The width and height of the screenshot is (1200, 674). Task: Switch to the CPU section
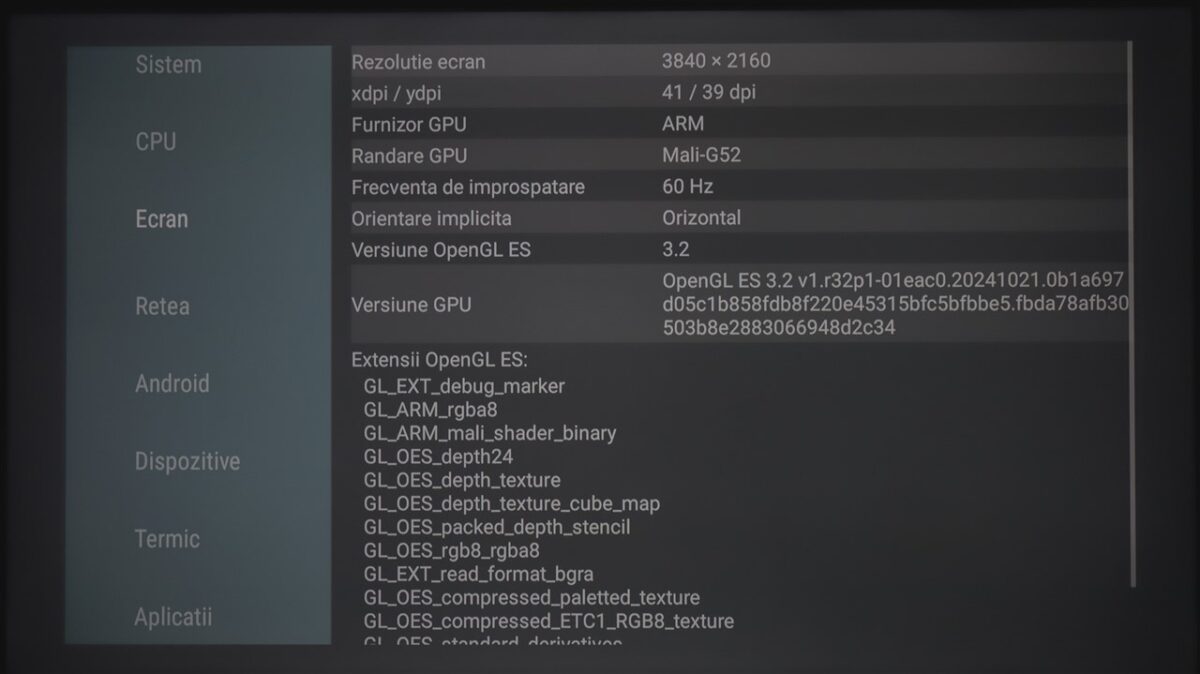click(x=155, y=142)
